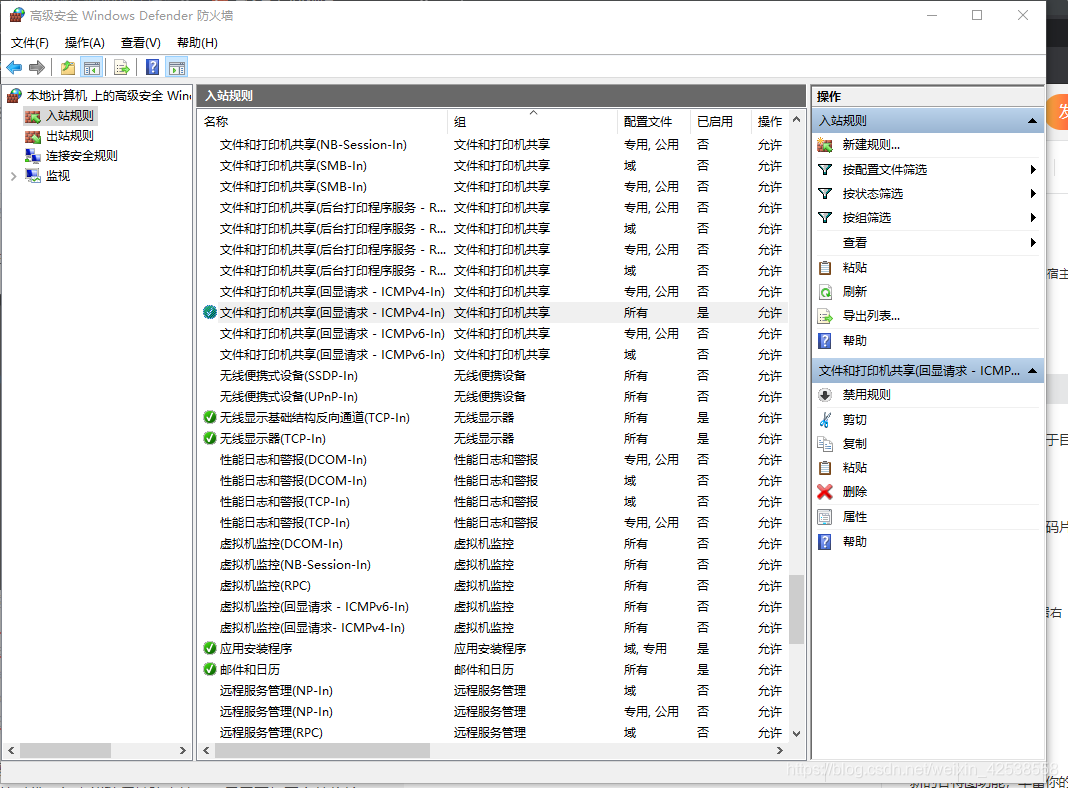
Task: Click the funnel icon for 按配置文件筛选
Action: tap(825, 170)
